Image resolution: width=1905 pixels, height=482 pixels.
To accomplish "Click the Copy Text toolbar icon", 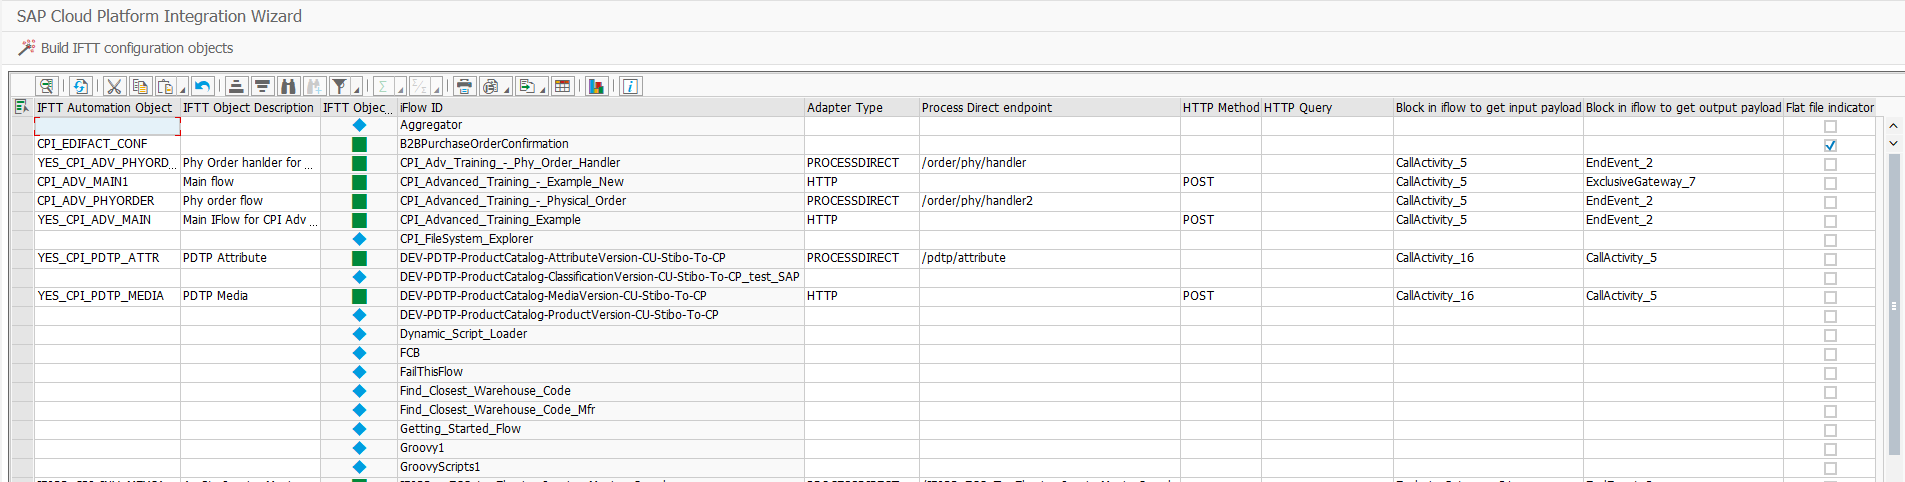I will (140, 86).
